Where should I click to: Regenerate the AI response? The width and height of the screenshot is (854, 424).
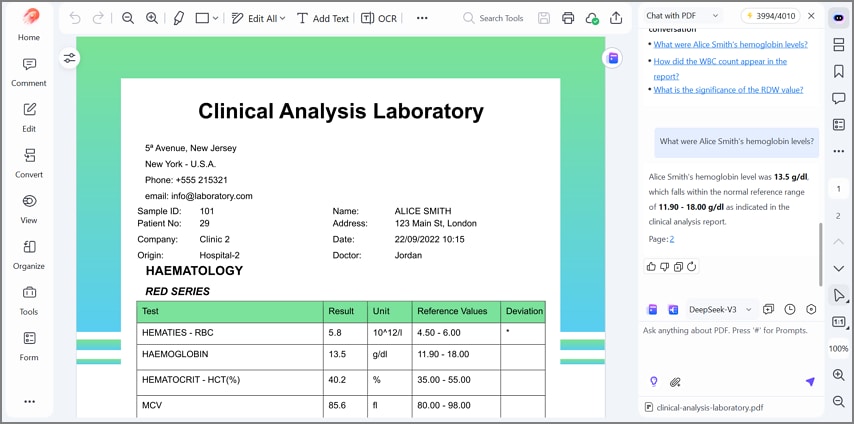[692, 266]
